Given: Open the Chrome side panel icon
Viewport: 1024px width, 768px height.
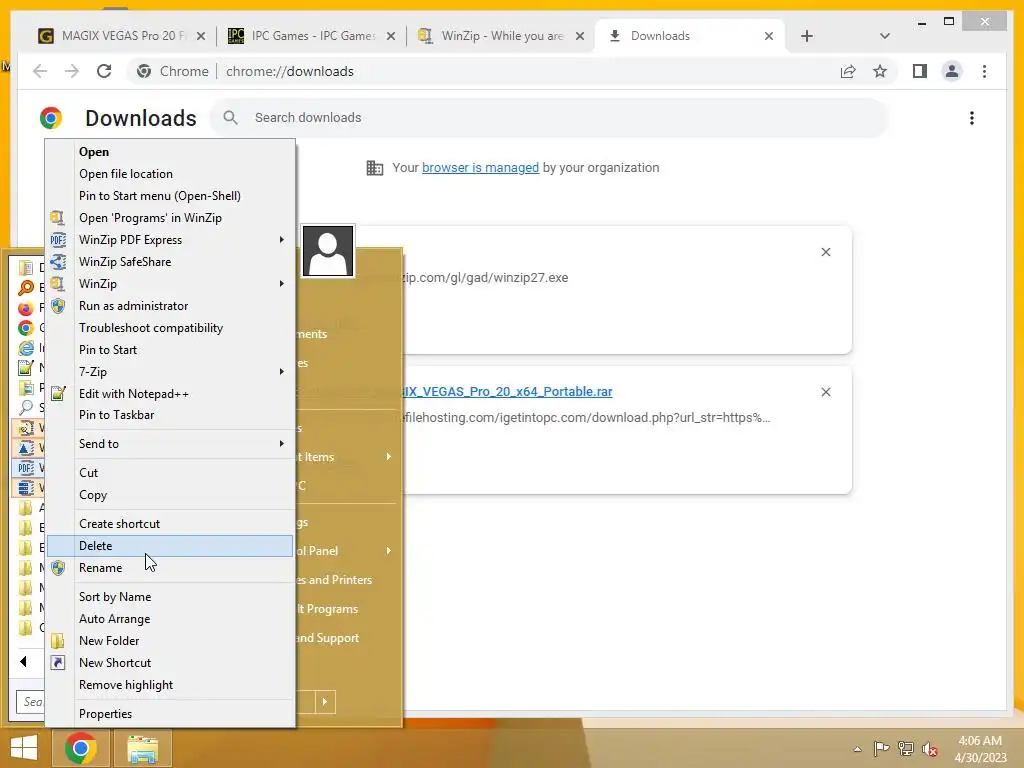Looking at the screenshot, I should click(920, 71).
